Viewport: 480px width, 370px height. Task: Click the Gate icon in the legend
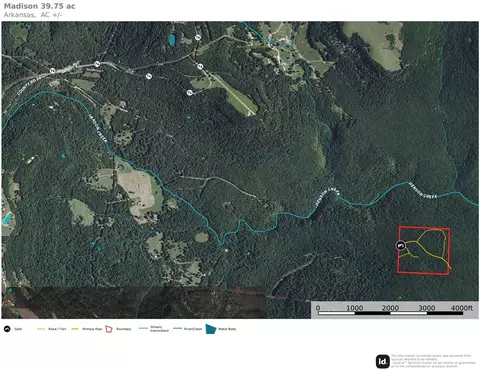point(7,329)
